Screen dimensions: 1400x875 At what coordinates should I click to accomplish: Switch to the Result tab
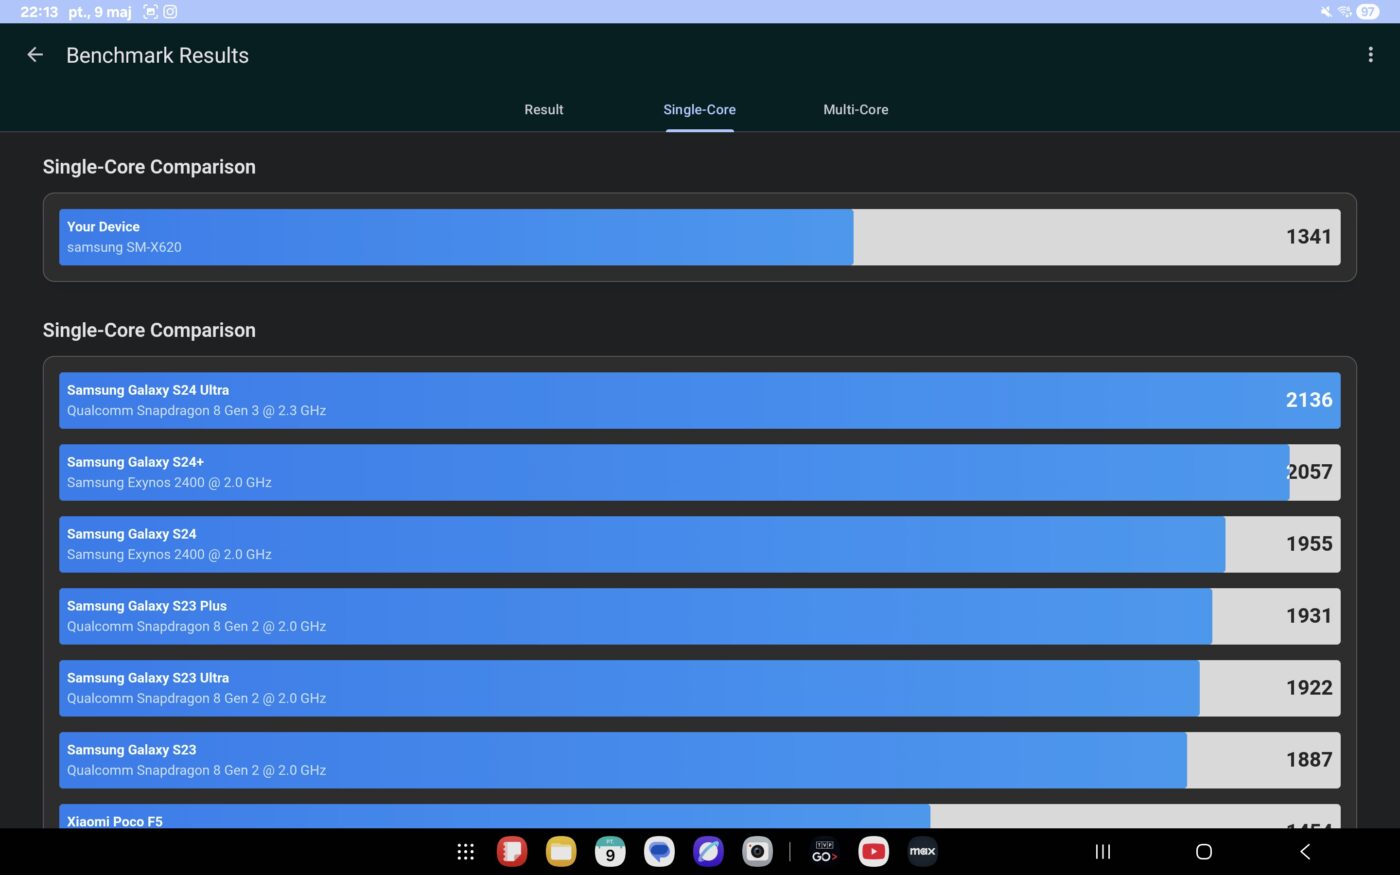[544, 110]
